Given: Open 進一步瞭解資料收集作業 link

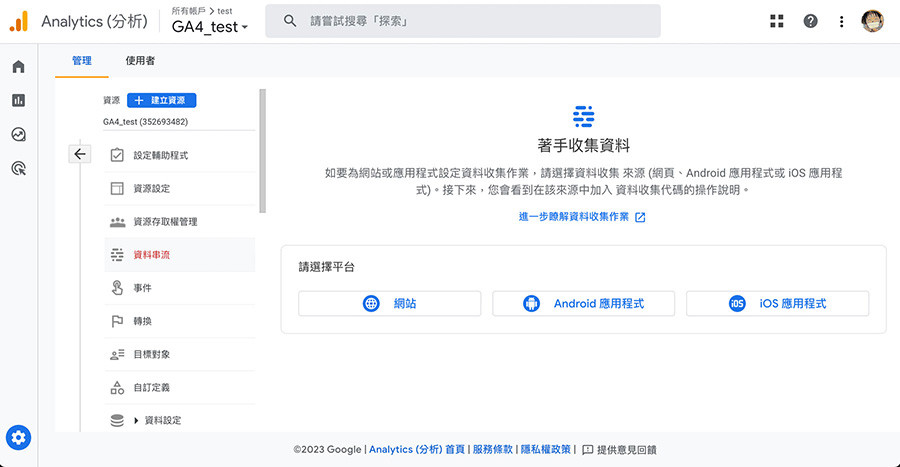Looking at the screenshot, I should (582, 217).
